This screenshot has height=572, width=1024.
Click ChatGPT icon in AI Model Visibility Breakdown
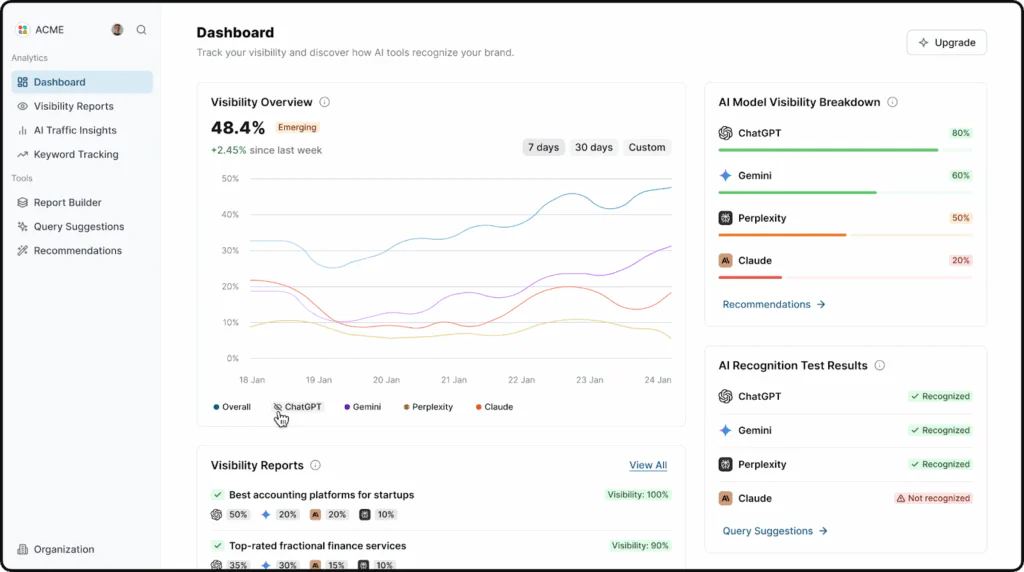click(x=726, y=133)
